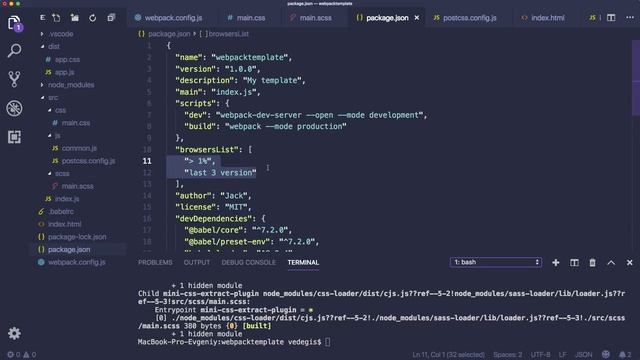Open postcss.config.js in the file tree
The image size is (640, 360).
pos(88,161)
